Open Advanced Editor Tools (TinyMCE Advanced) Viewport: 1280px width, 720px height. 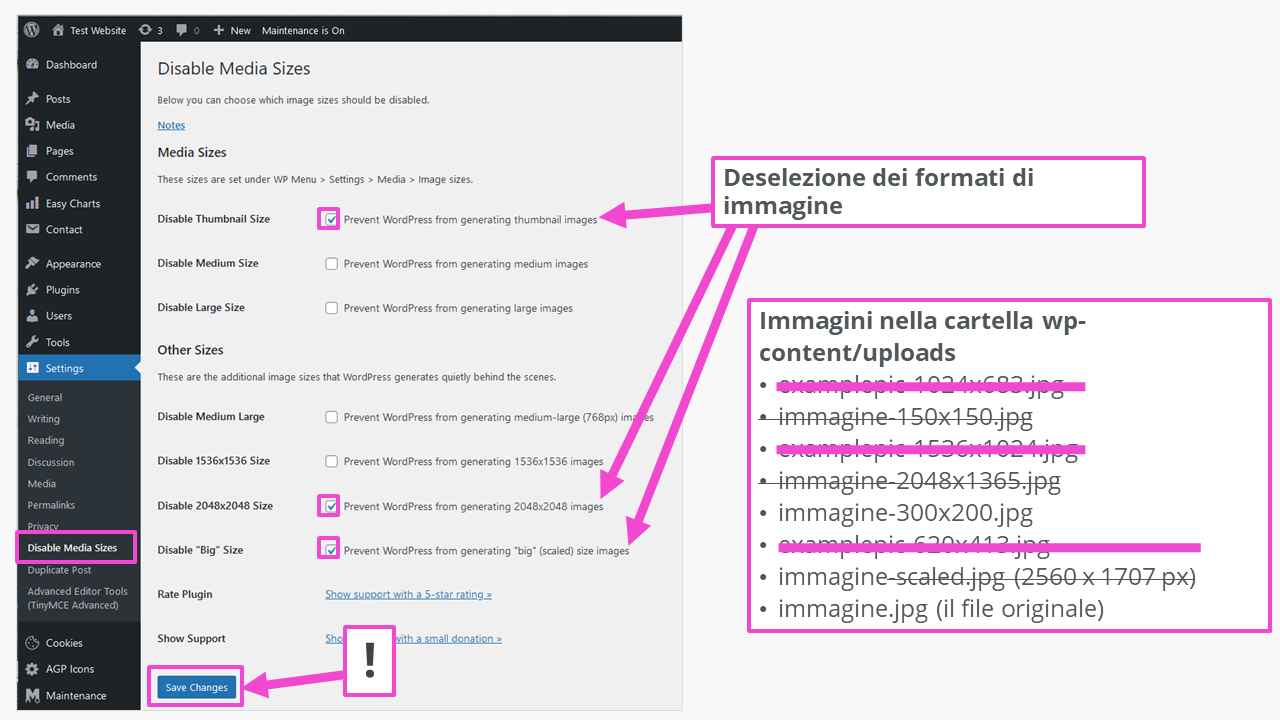pos(78,598)
